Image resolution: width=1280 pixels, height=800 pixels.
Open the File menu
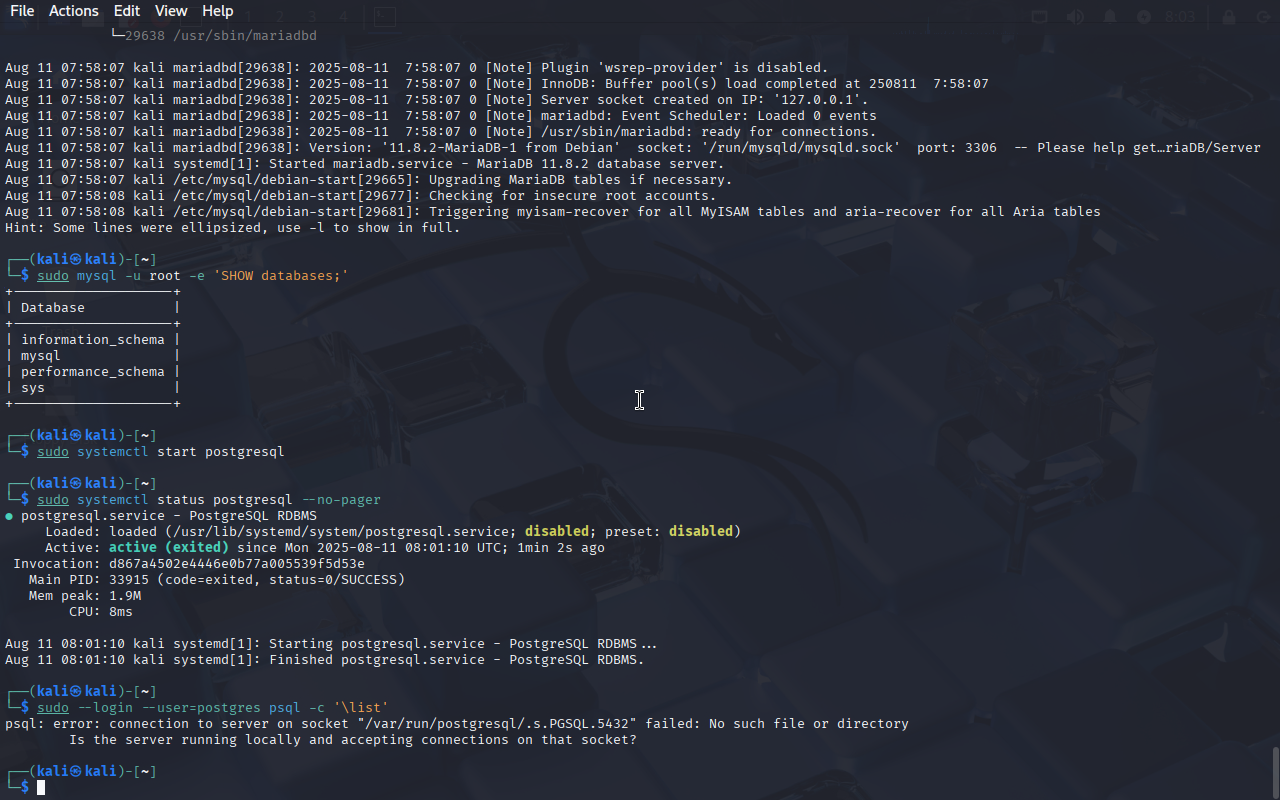coord(22,11)
